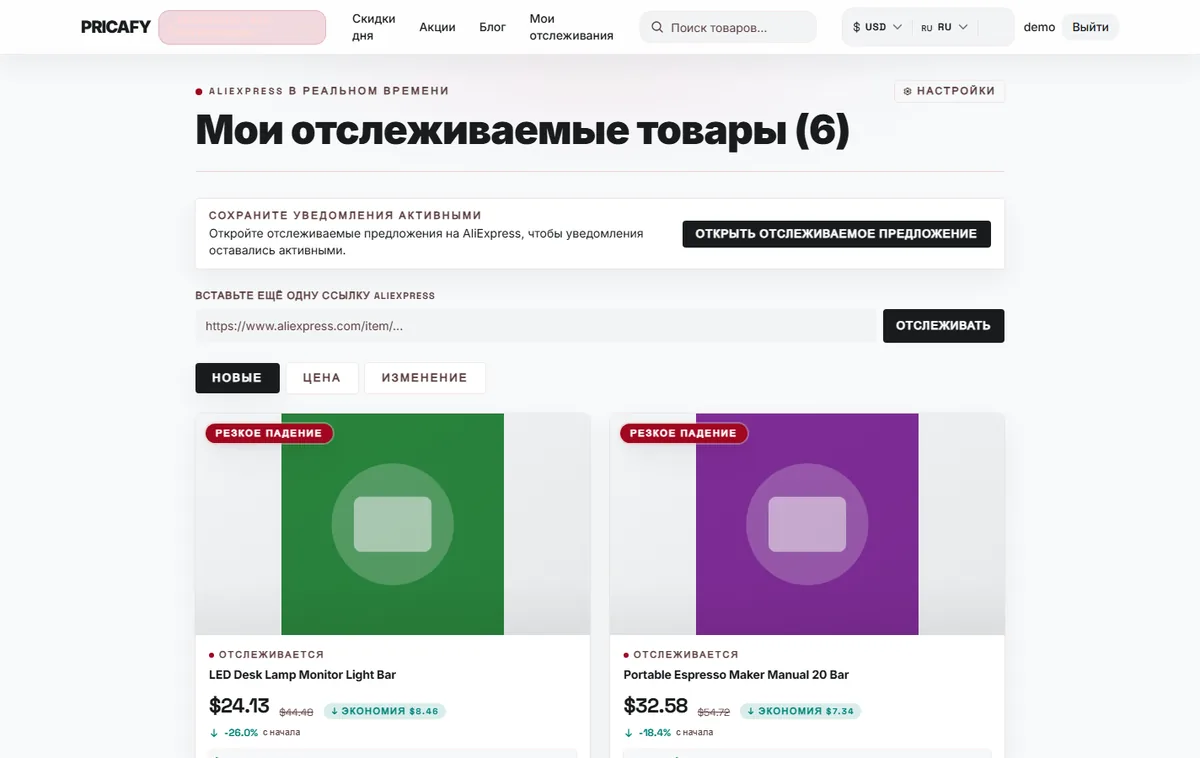Focus the Поиск товаров search field
Viewport: 1200px width, 758px height.
coord(728,27)
